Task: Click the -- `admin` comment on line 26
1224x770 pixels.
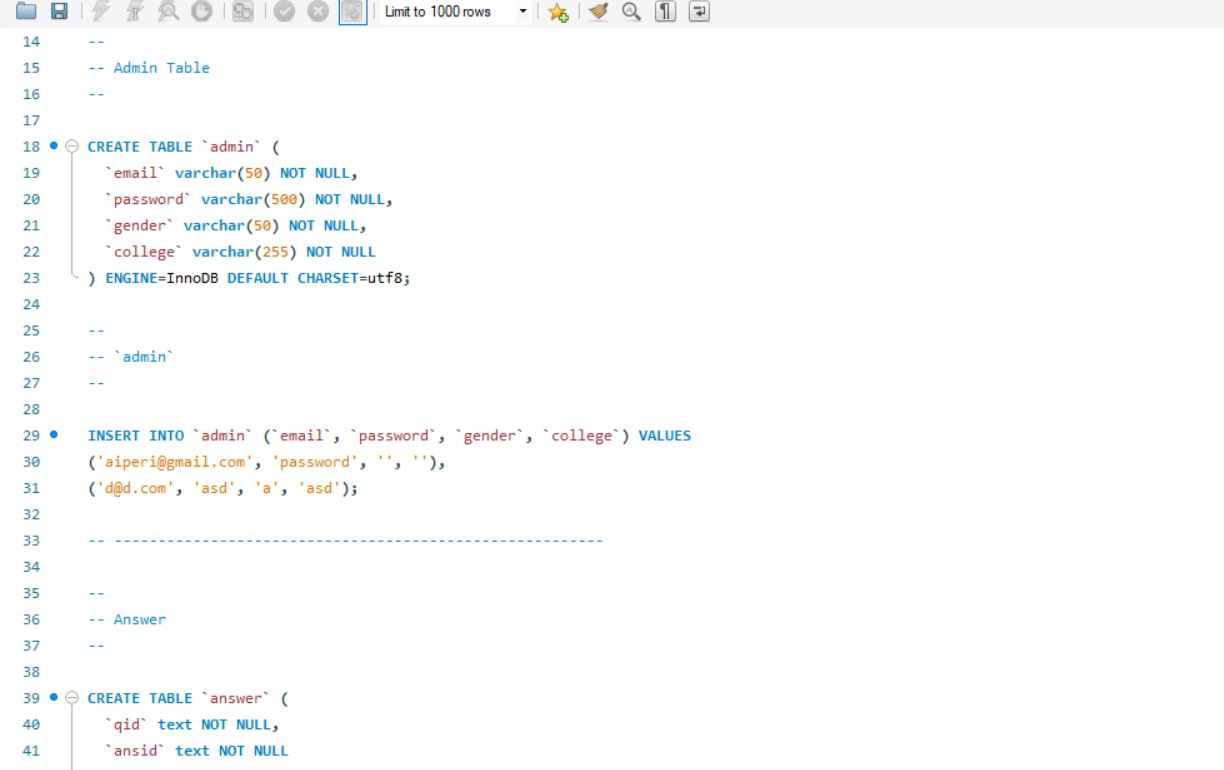Action: [131, 357]
